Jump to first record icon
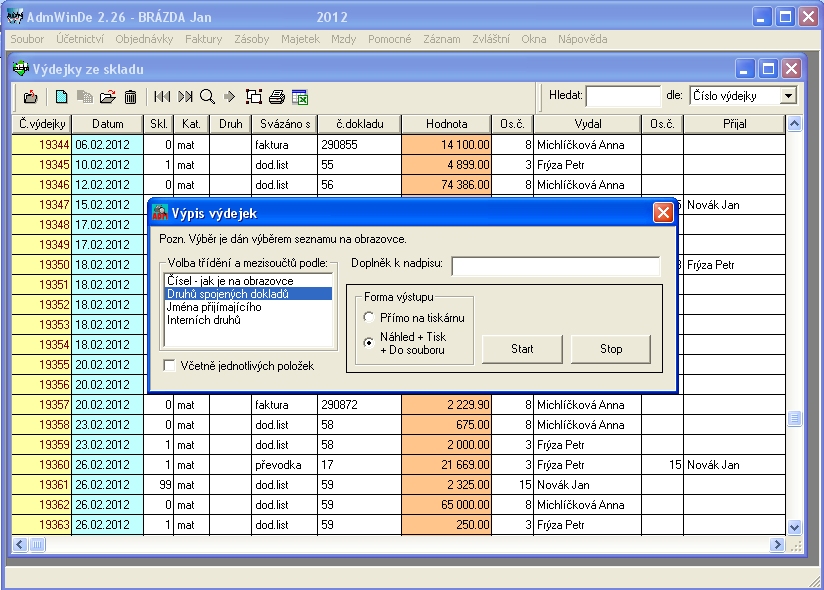Screen dimensions: 824x590 point(162,97)
